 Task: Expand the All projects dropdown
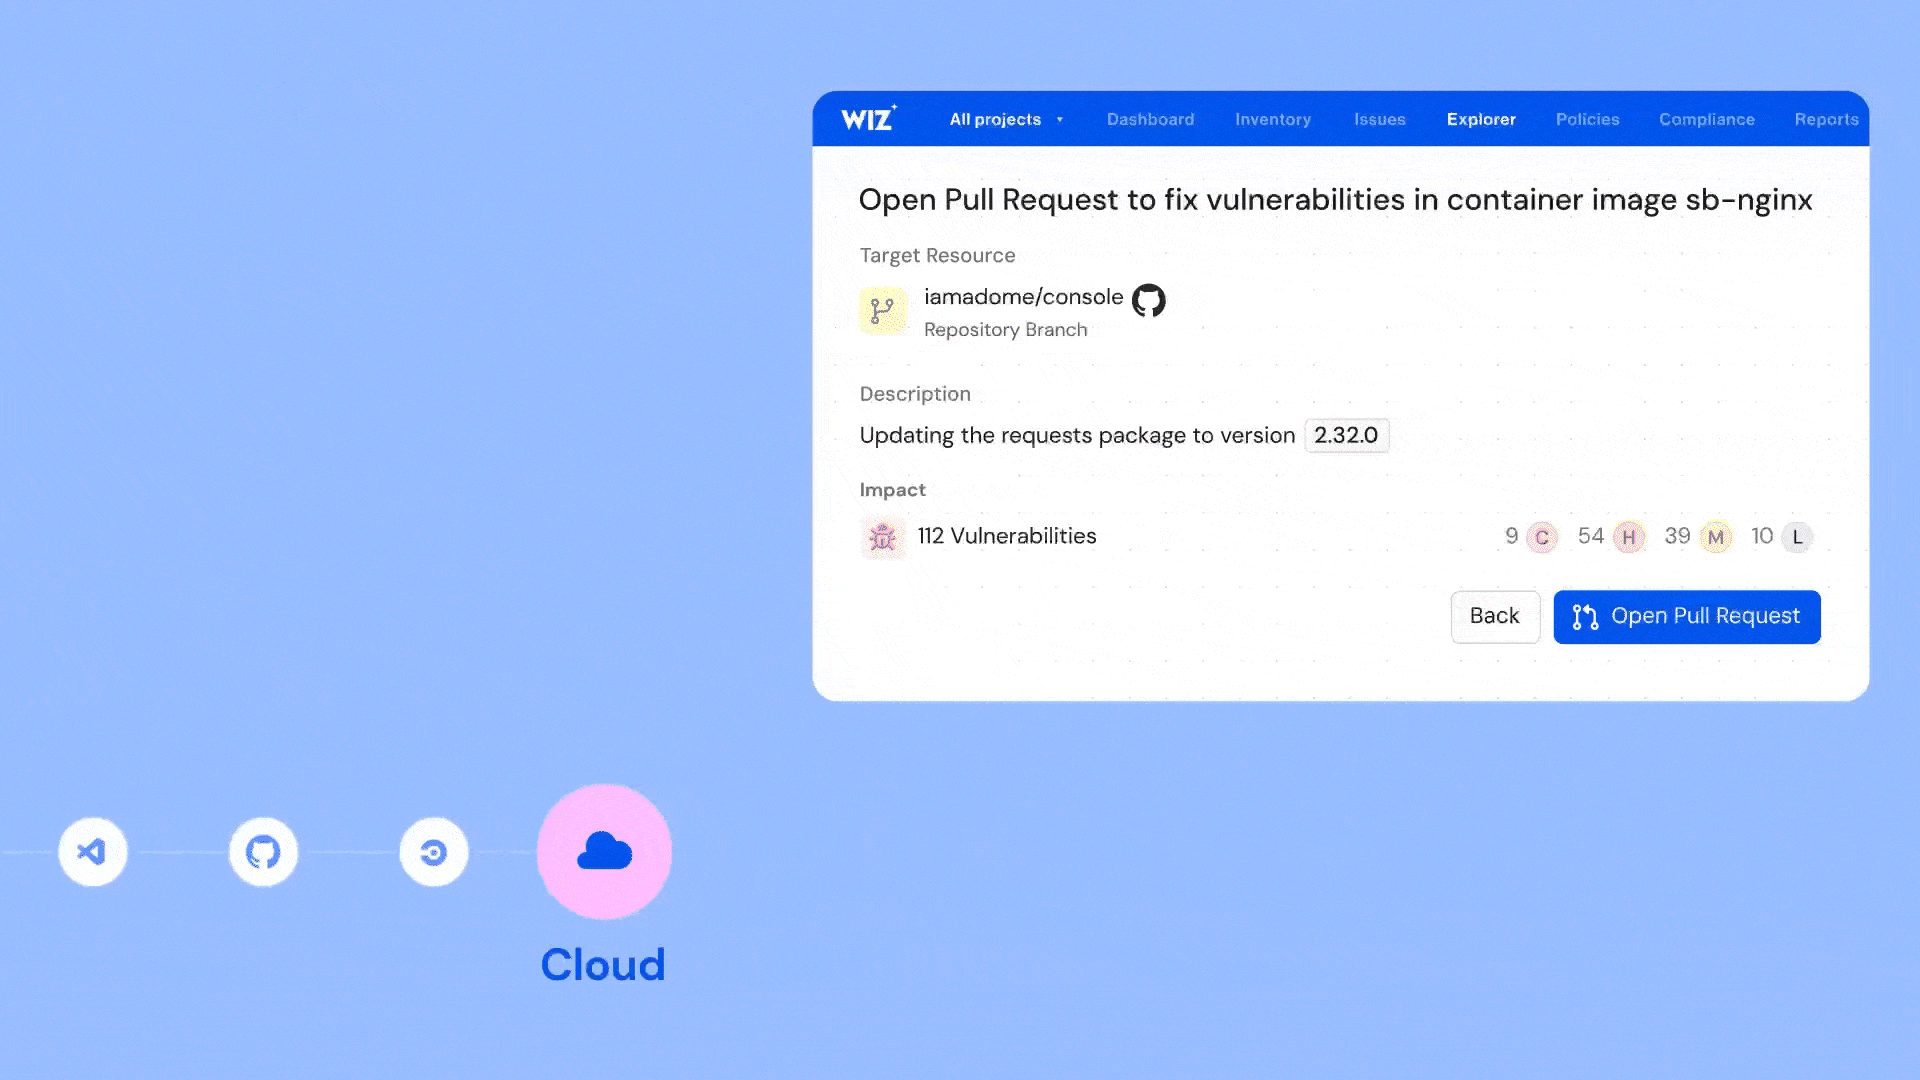1006,119
